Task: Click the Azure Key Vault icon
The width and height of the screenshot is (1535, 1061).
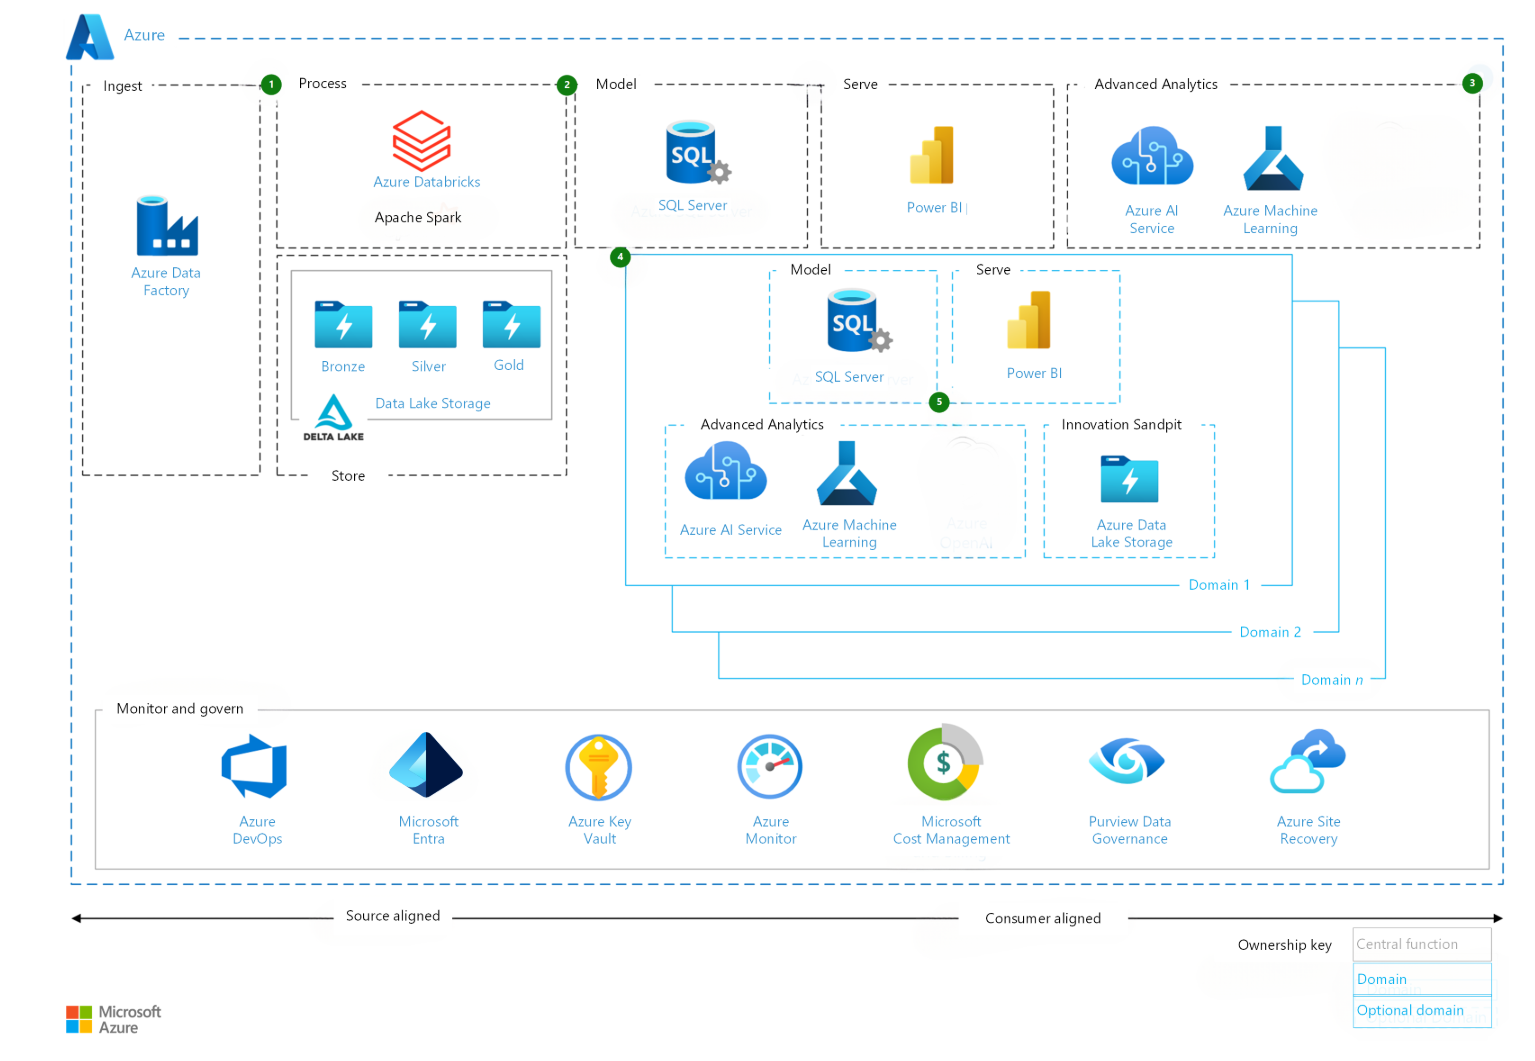Action: pos(597,766)
